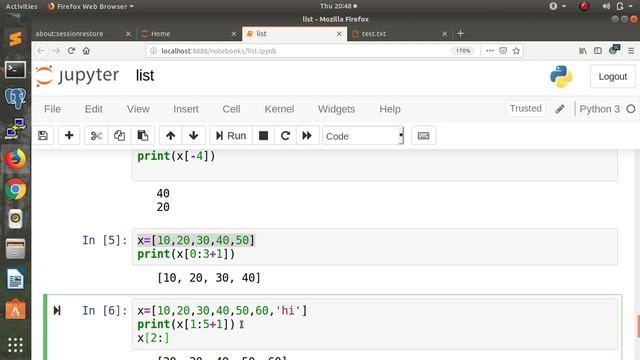Open the Firefox library icon
Viewport: 640px width, 360px height.
583,51
